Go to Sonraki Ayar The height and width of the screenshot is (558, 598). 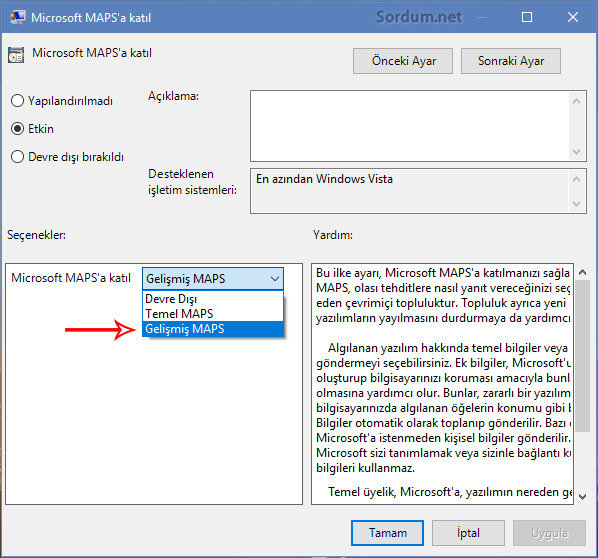(x=511, y=61)
